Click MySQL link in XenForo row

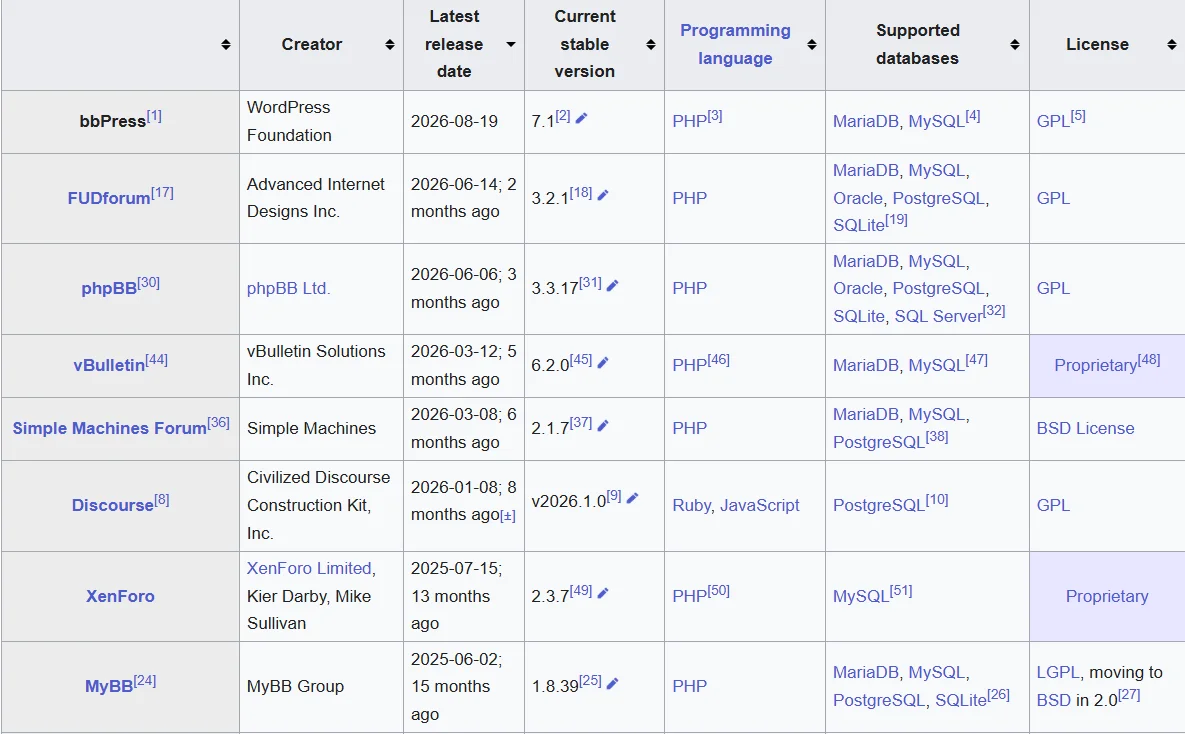[861, 596]
